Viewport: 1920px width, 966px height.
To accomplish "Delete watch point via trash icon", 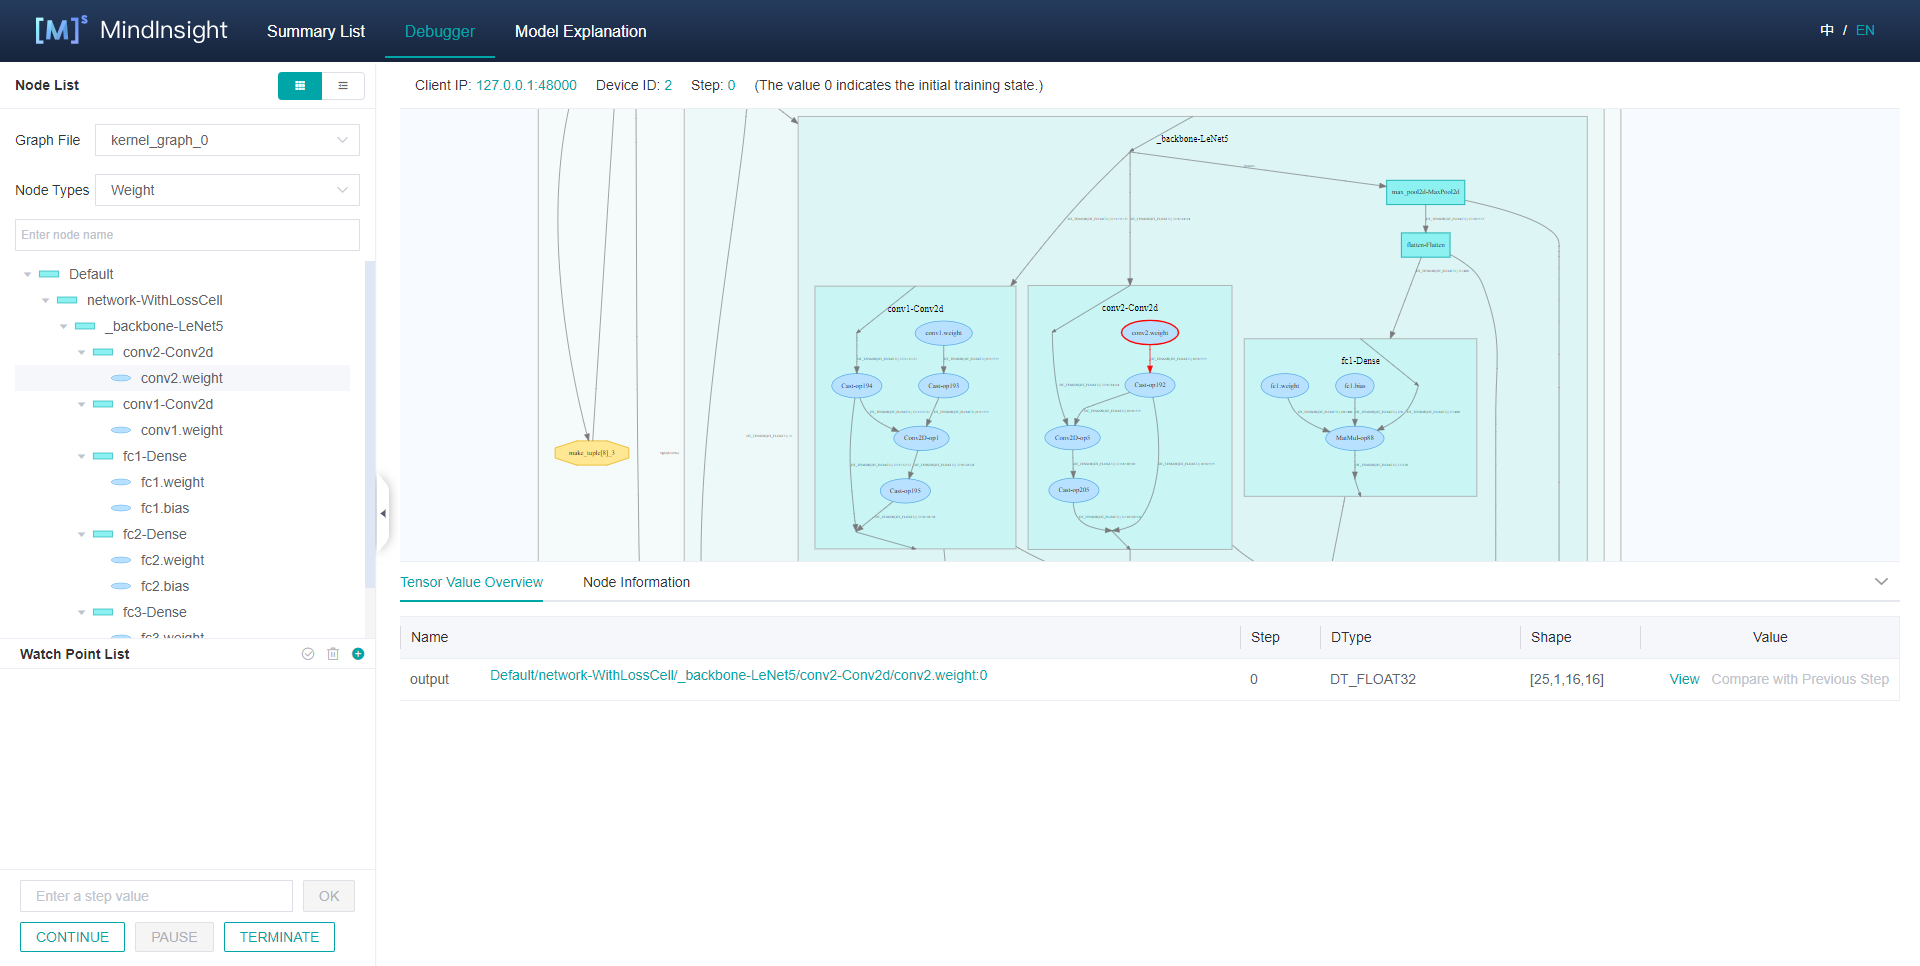I will pyautogui.click(x=333, y=654).
